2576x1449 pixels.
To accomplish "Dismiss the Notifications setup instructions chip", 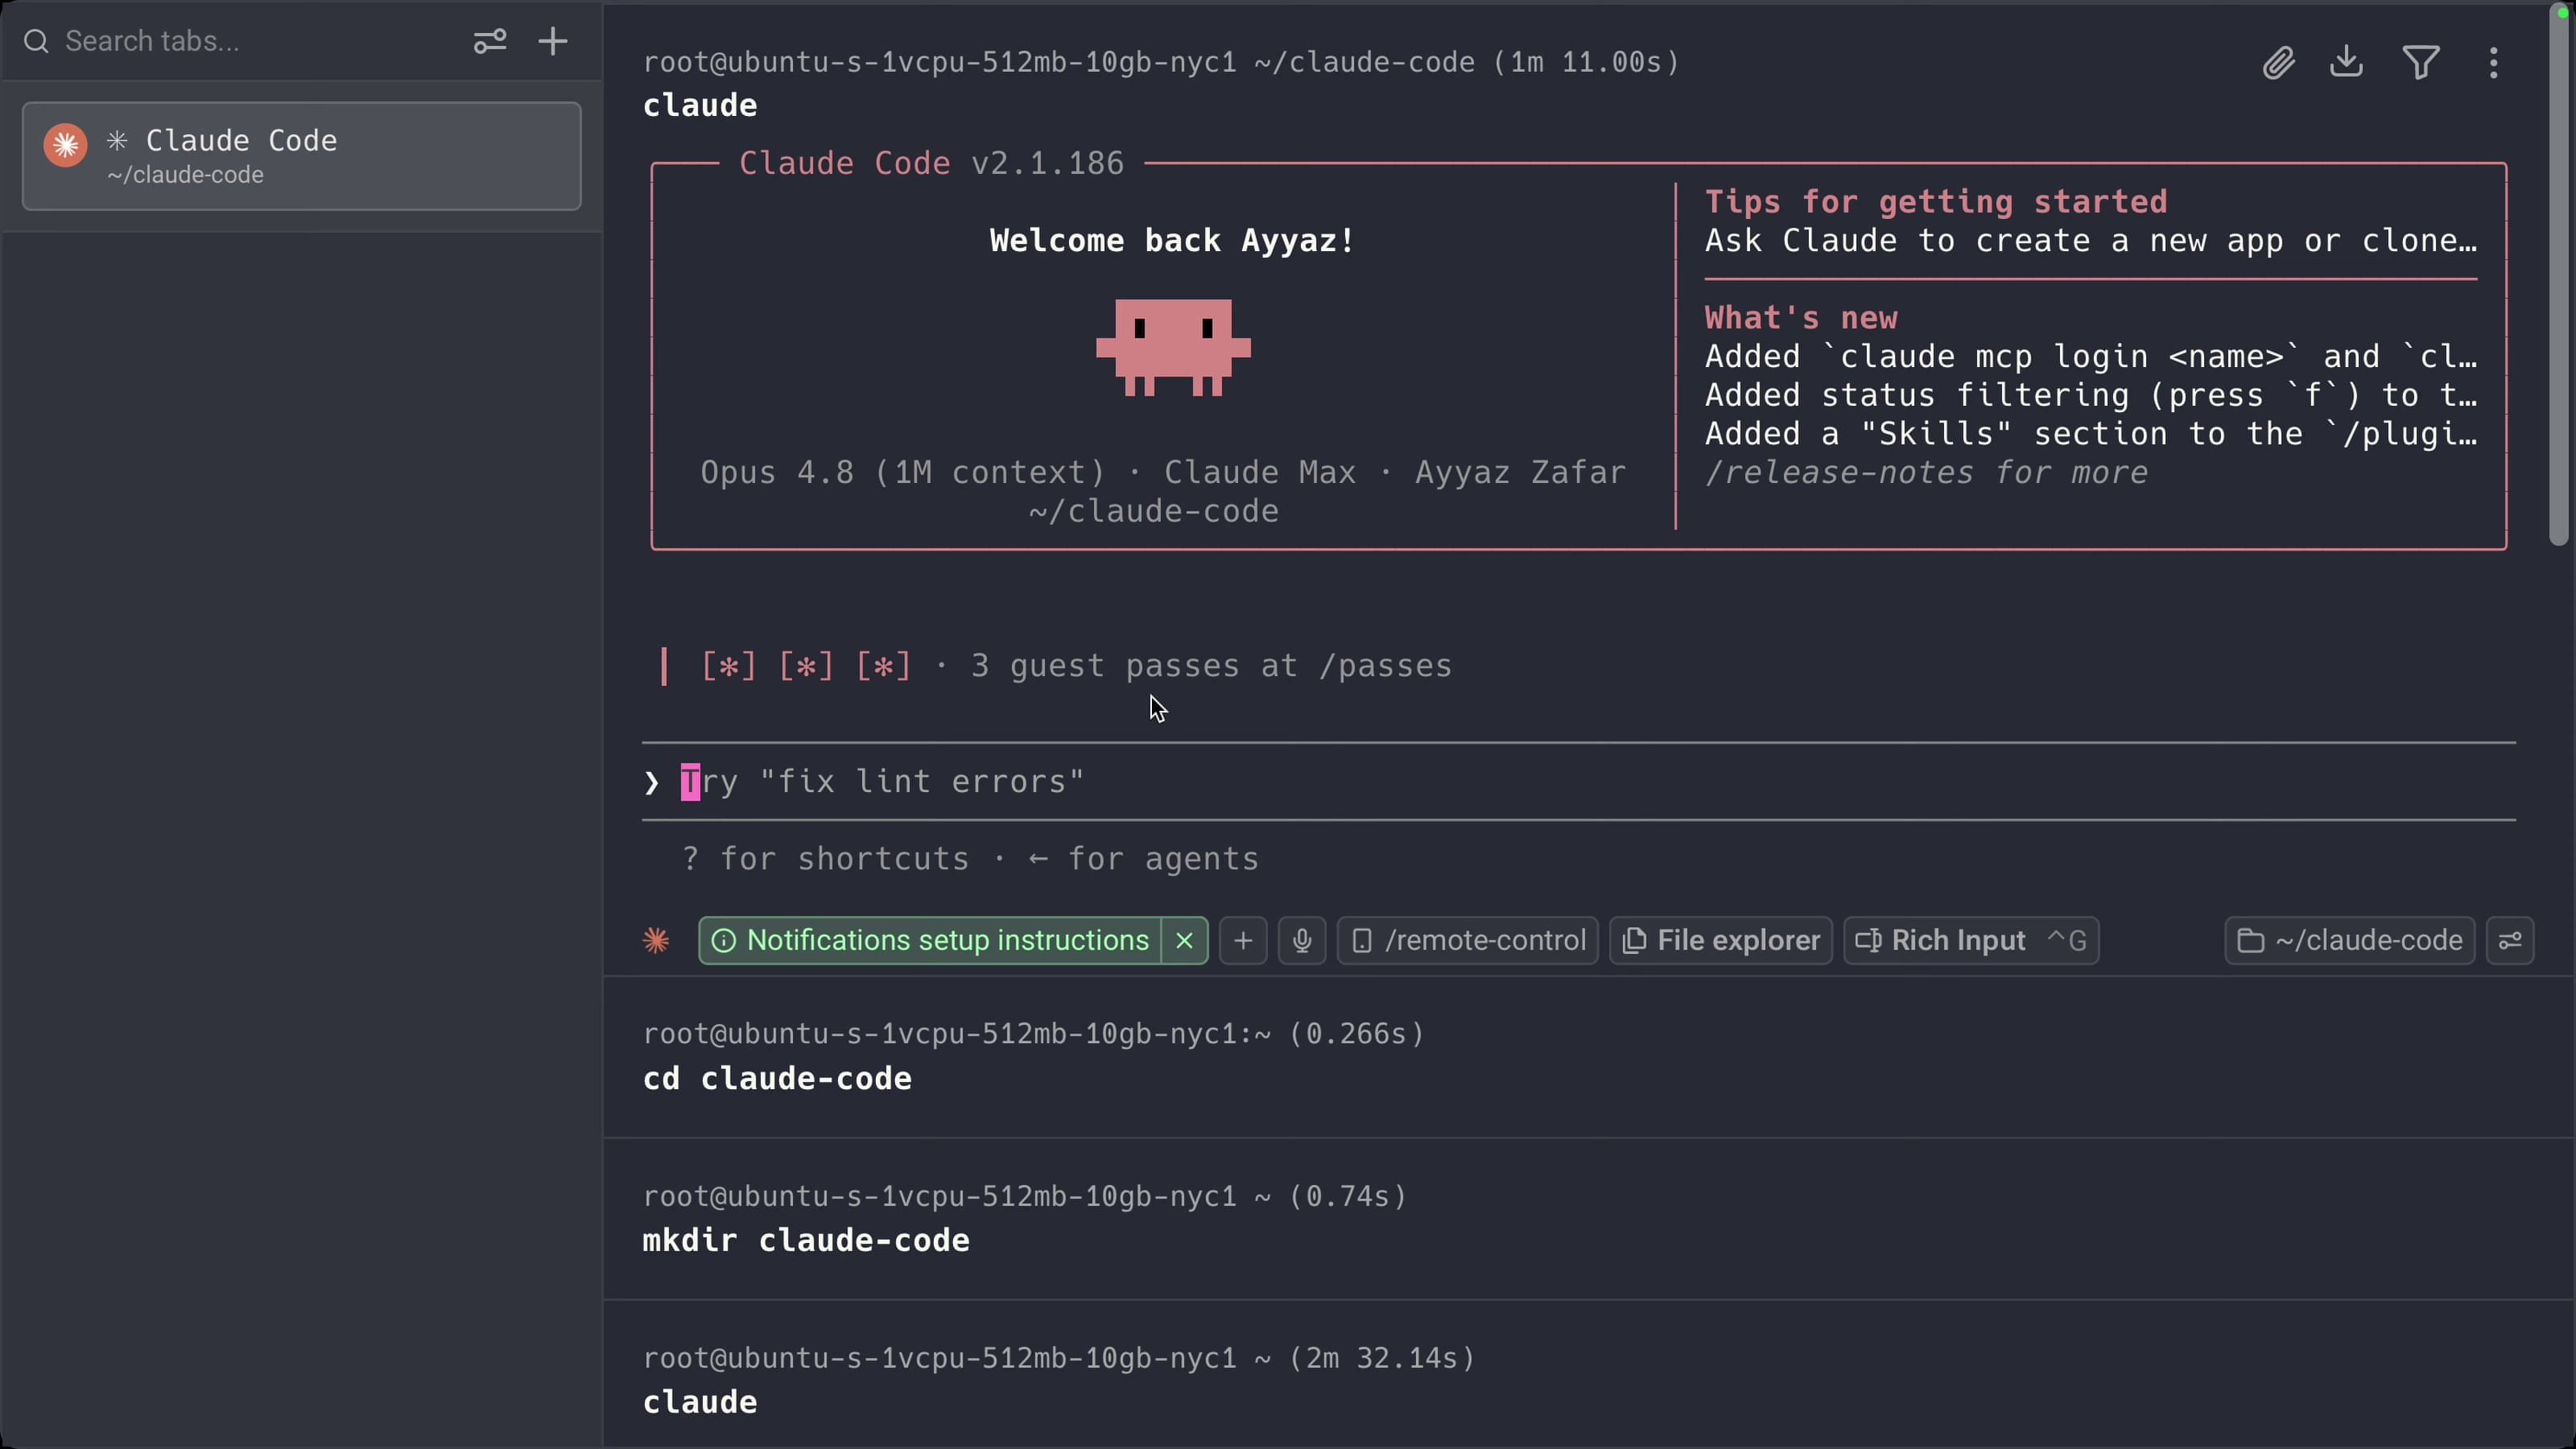I will point(1184,940).
